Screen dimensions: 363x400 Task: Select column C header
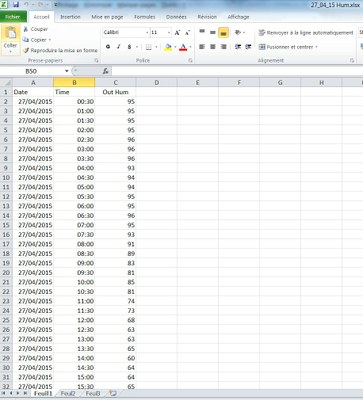pyautogui.click(x=115, y=82)
